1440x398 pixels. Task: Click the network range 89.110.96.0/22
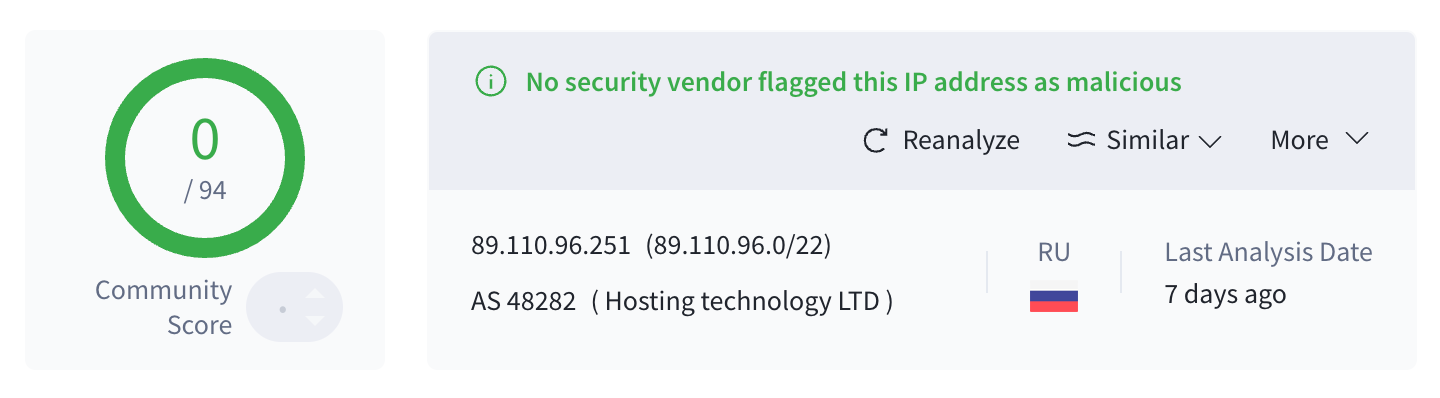[738, 246]
